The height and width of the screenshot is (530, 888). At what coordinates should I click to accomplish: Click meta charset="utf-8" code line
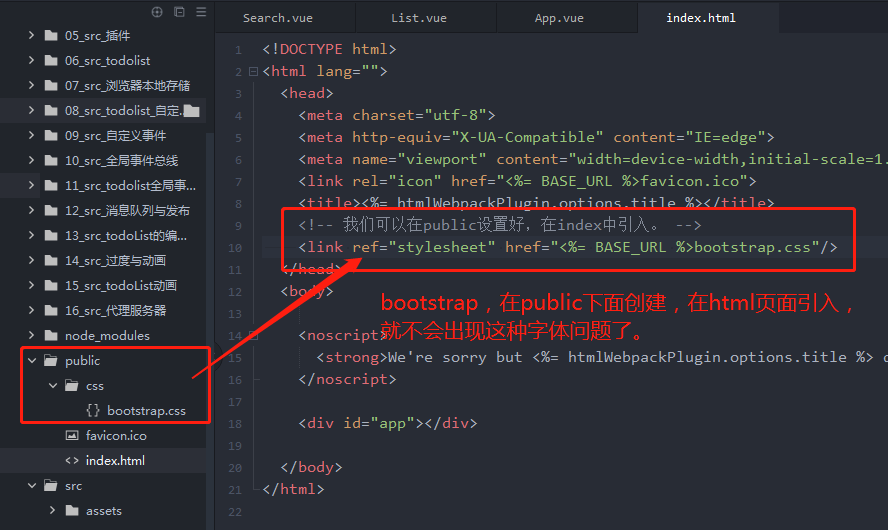396,116
